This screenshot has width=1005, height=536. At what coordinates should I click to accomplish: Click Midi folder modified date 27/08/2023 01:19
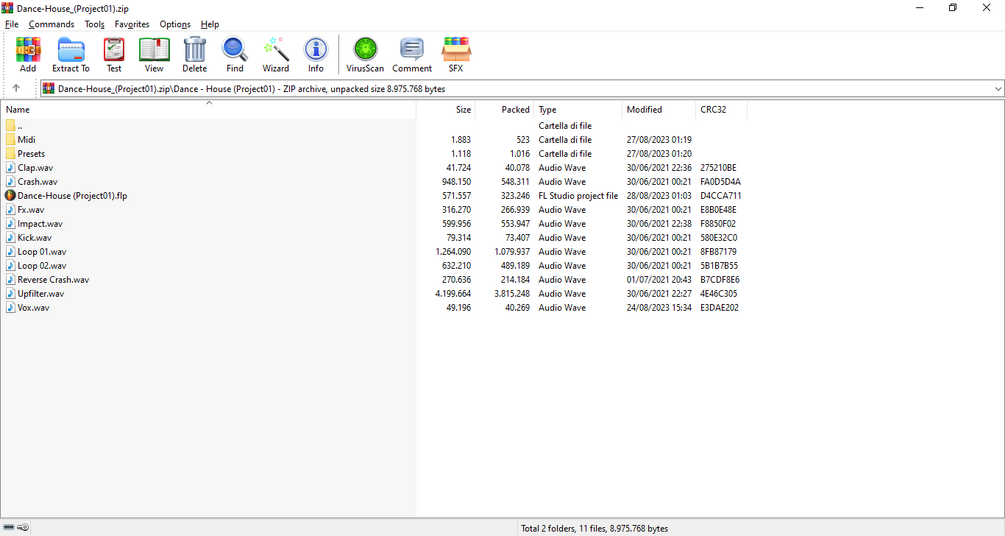(659, 139)
